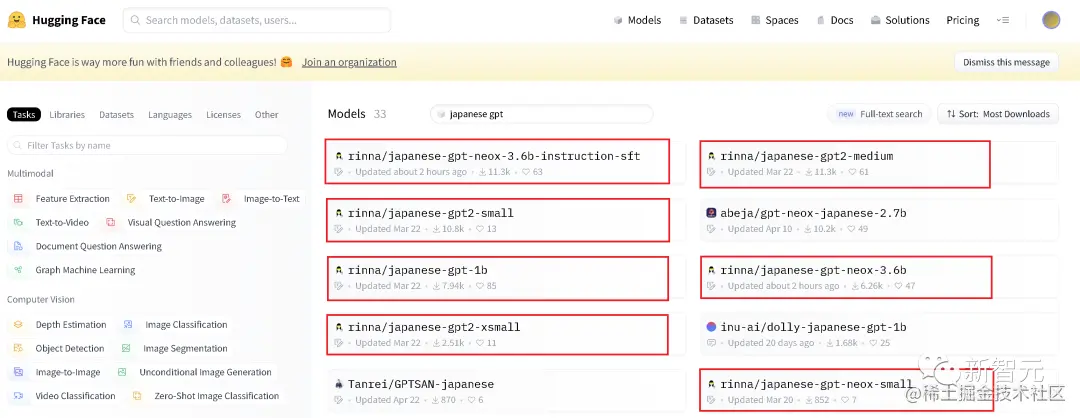This screenshot has width=1080, height=418.
Task: Open rinna/japanese-gpt-neox-3.6b-instruction-sft model
Action: 505,163
